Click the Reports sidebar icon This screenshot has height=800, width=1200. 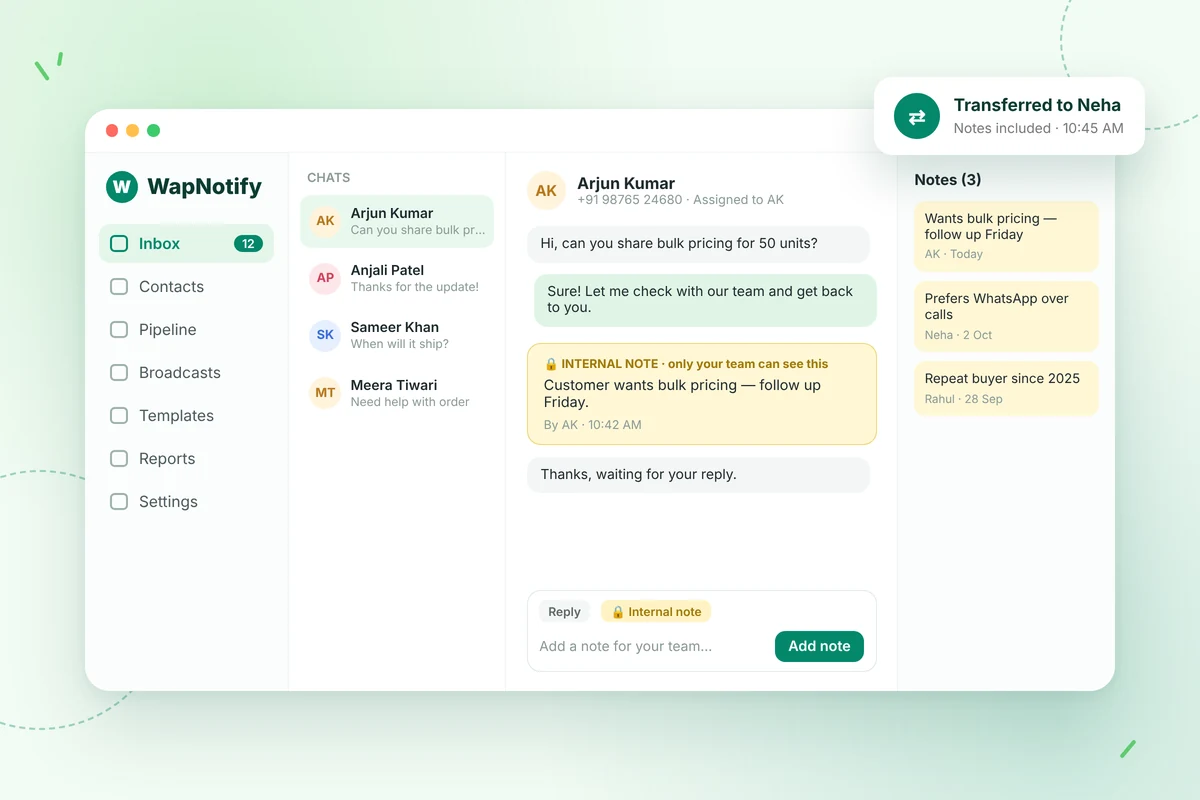[x=119, y=458]
